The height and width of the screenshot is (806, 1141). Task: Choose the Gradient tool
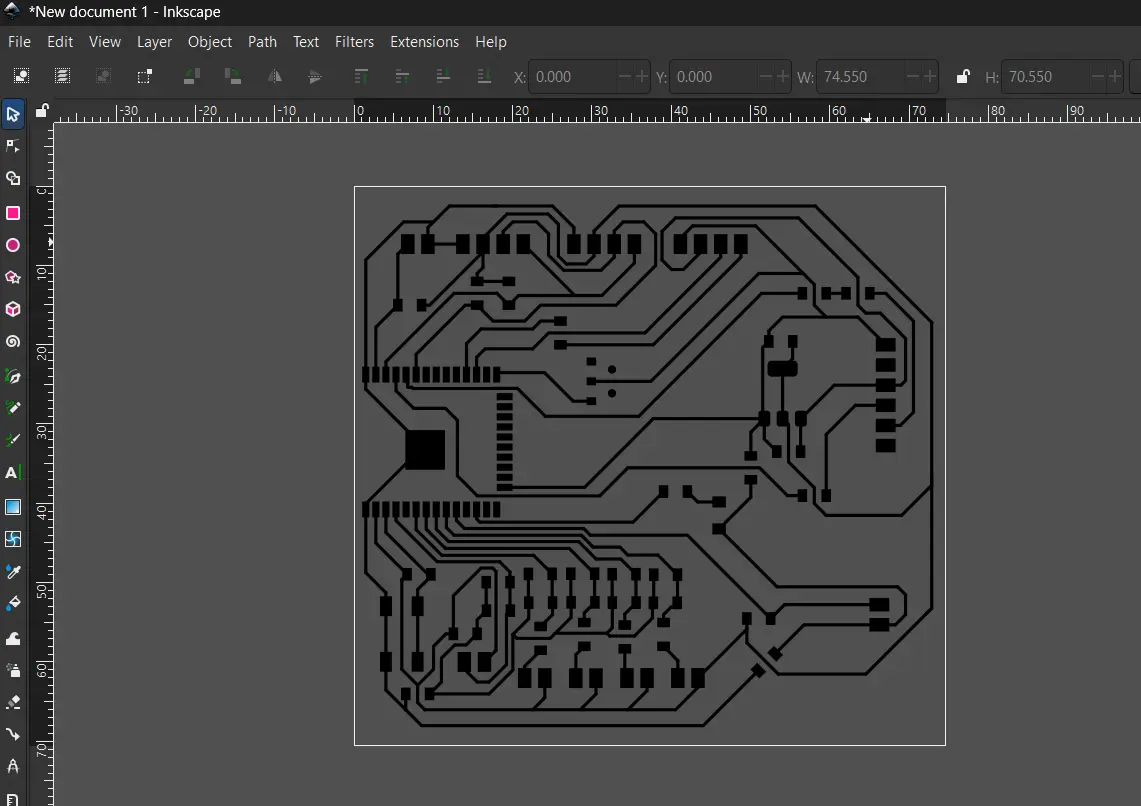13,507
